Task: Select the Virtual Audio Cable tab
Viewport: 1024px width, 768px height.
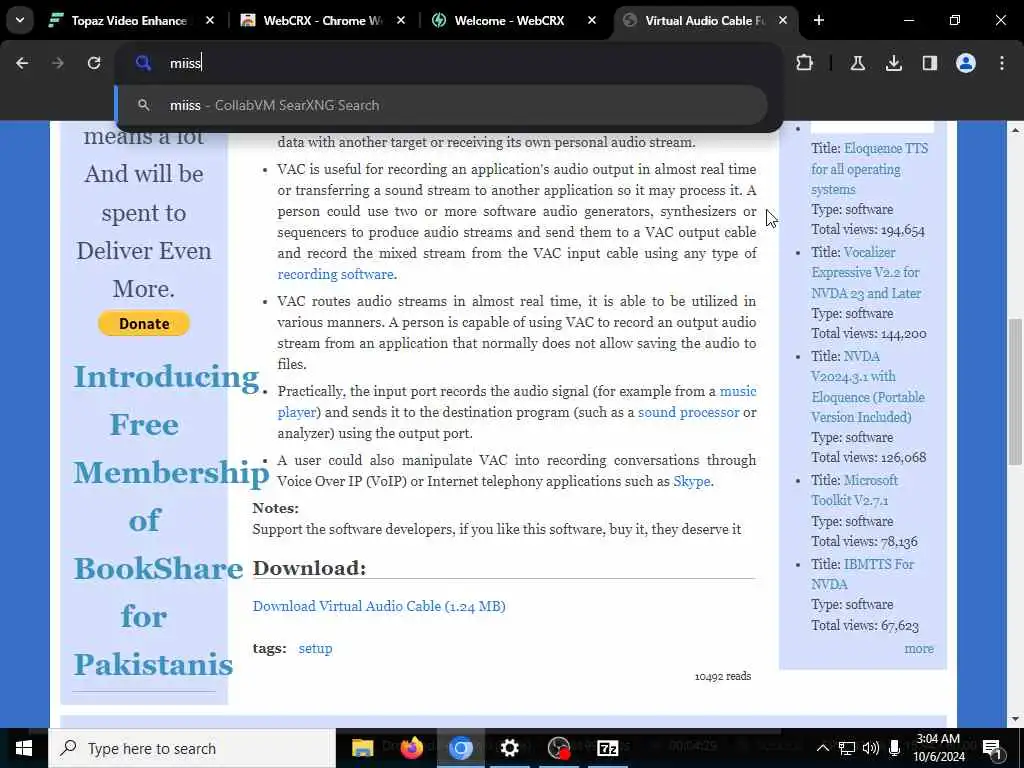Action: point(705,20)
